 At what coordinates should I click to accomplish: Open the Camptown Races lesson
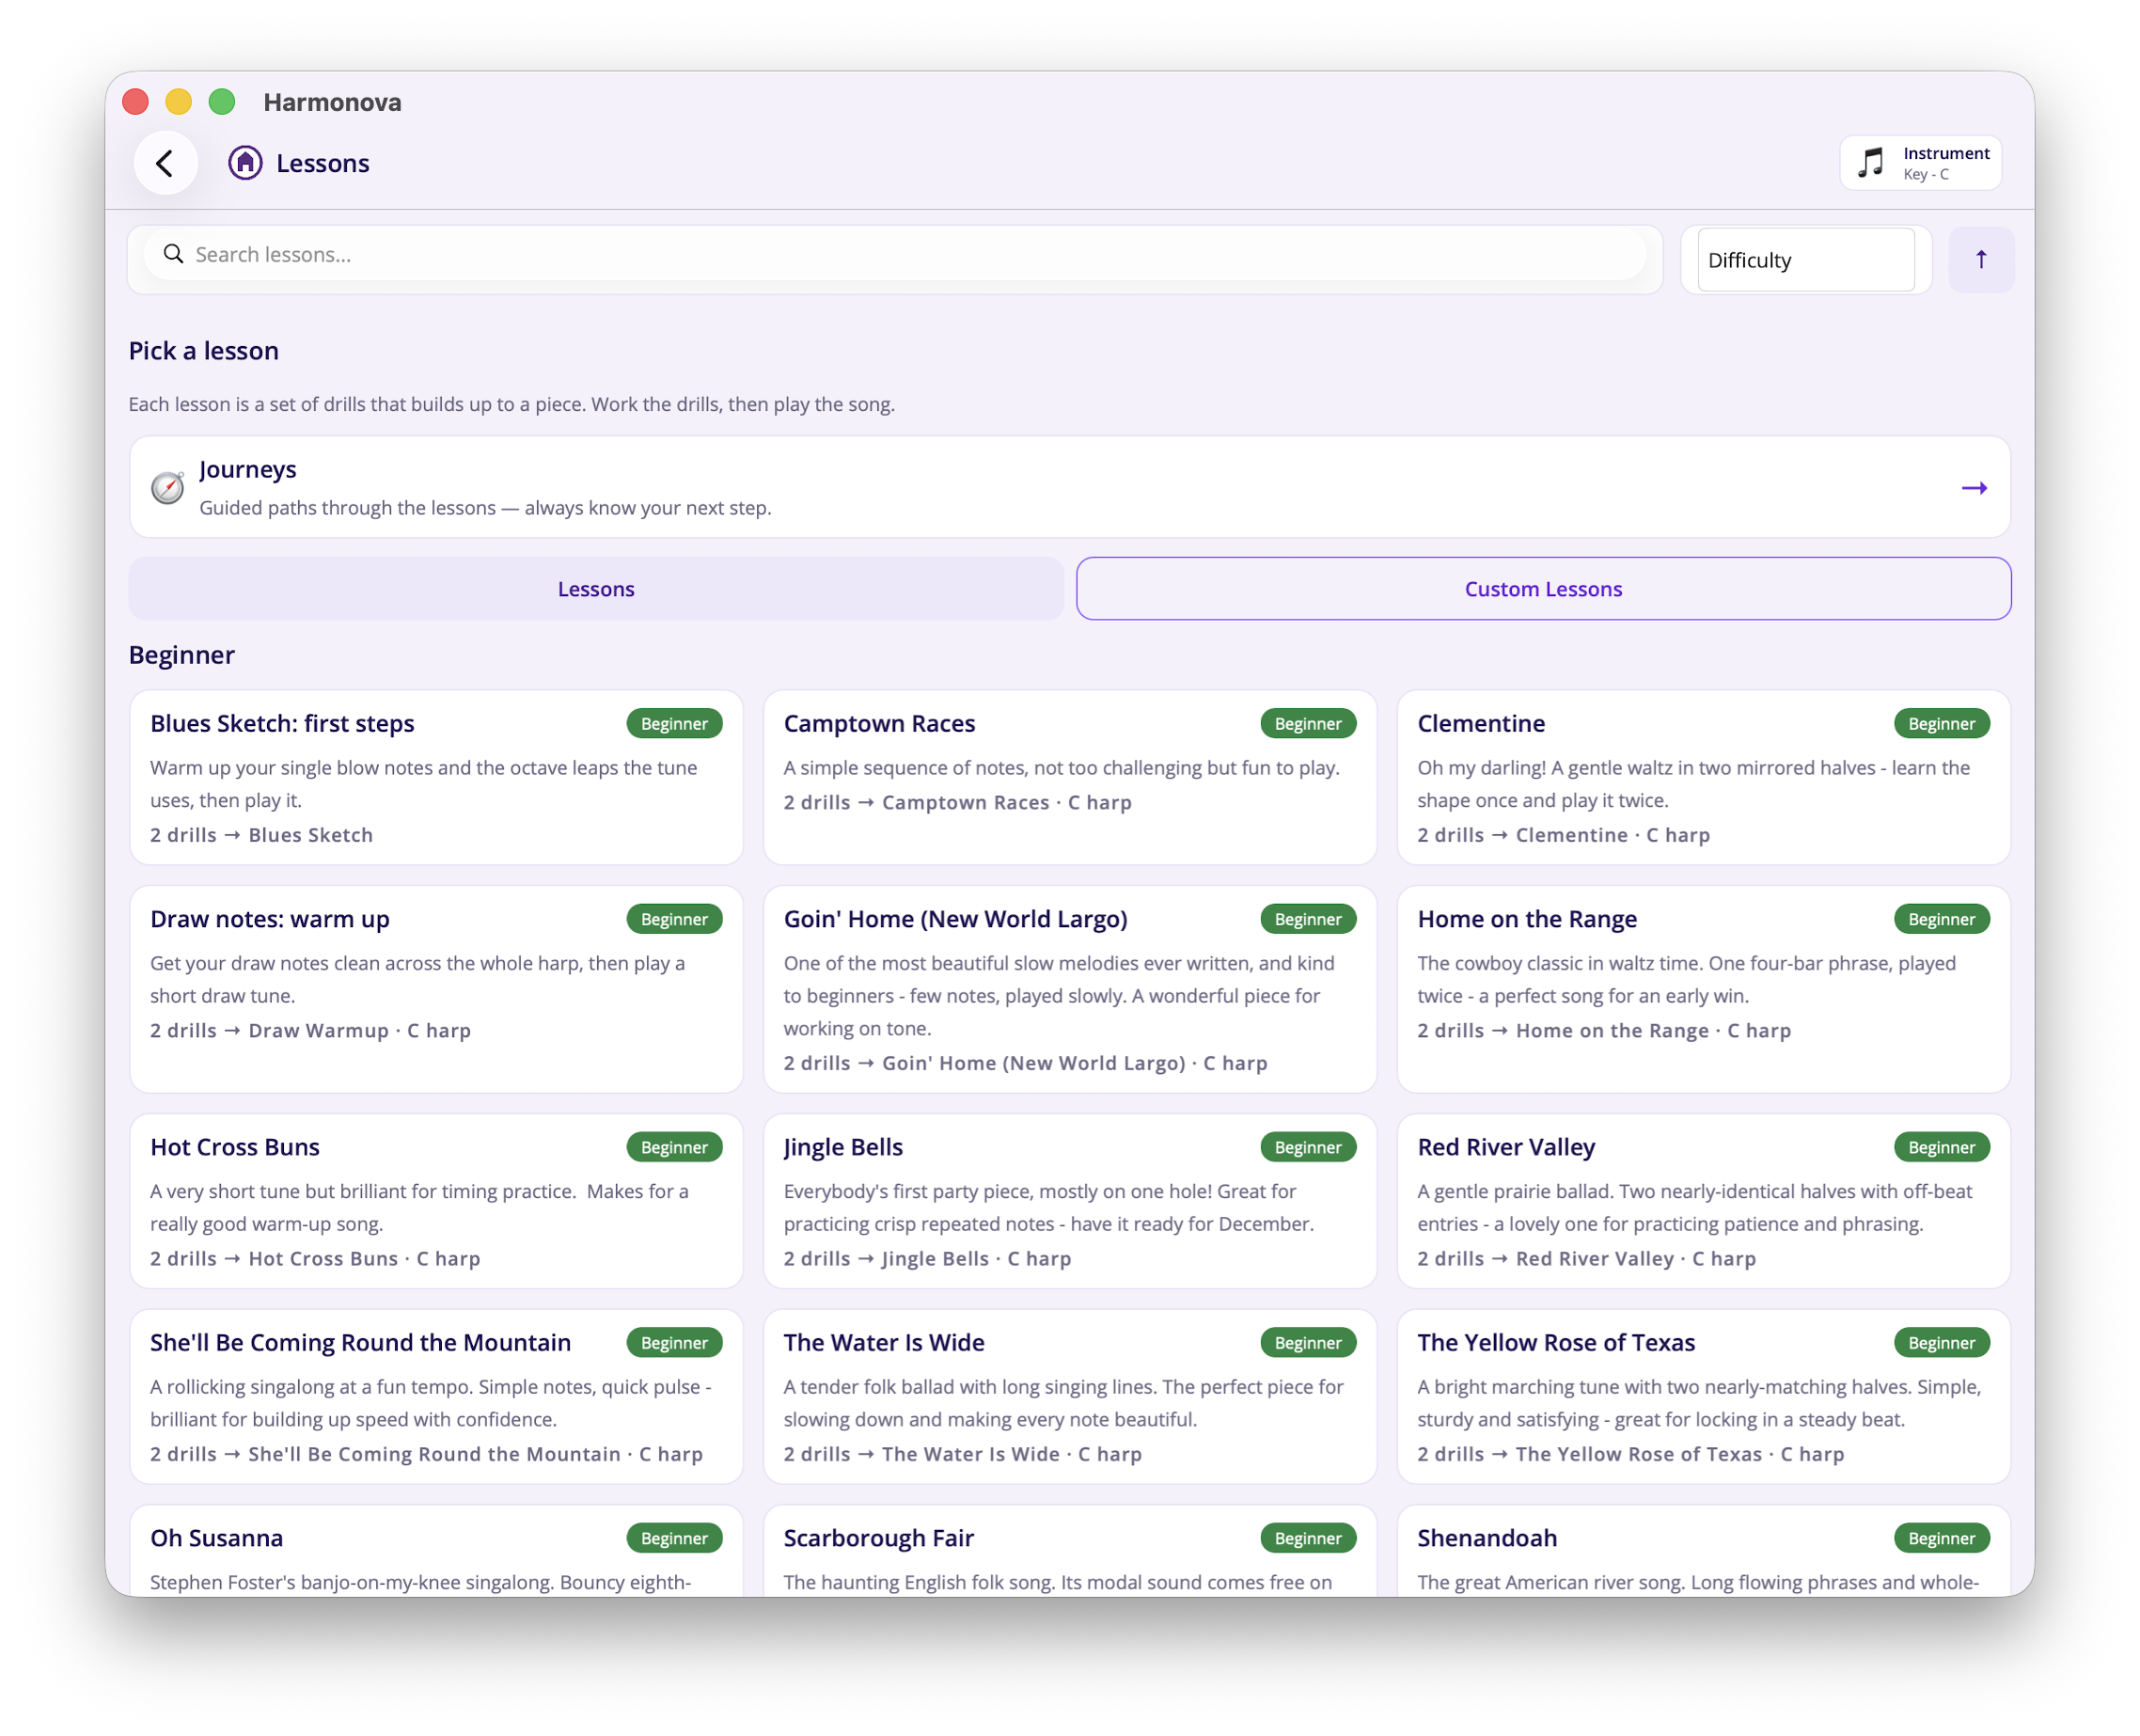click(1069, 777)
